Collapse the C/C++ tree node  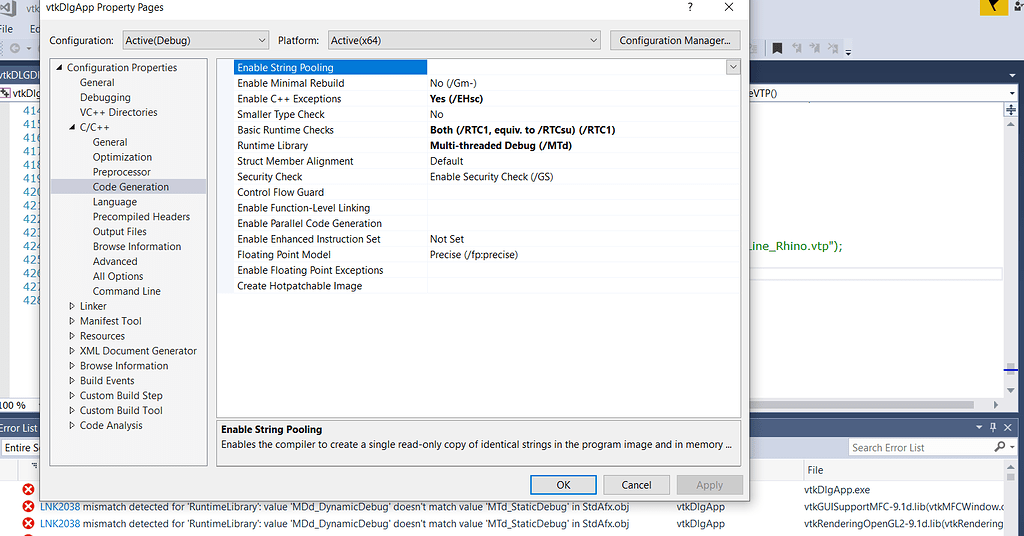click(x=72, y=128)
